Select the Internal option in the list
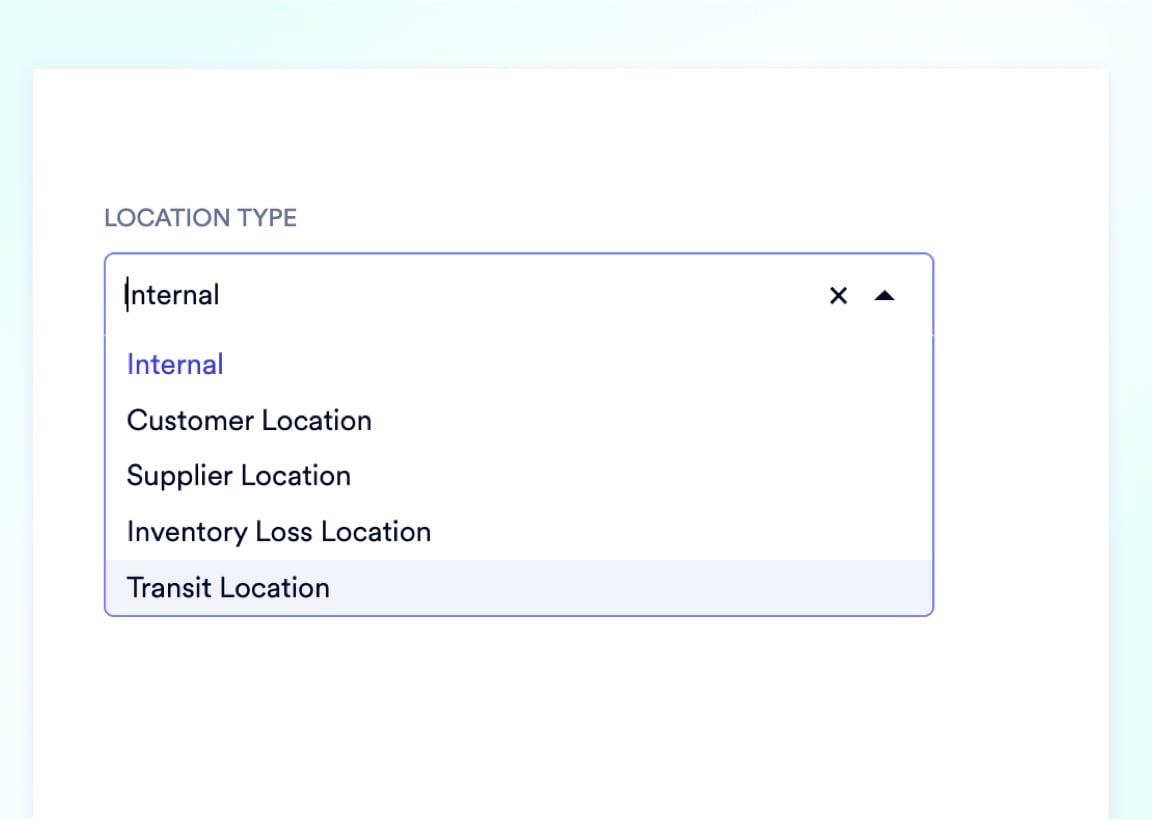The image size is (1152, 820). [x=519, y=364]
